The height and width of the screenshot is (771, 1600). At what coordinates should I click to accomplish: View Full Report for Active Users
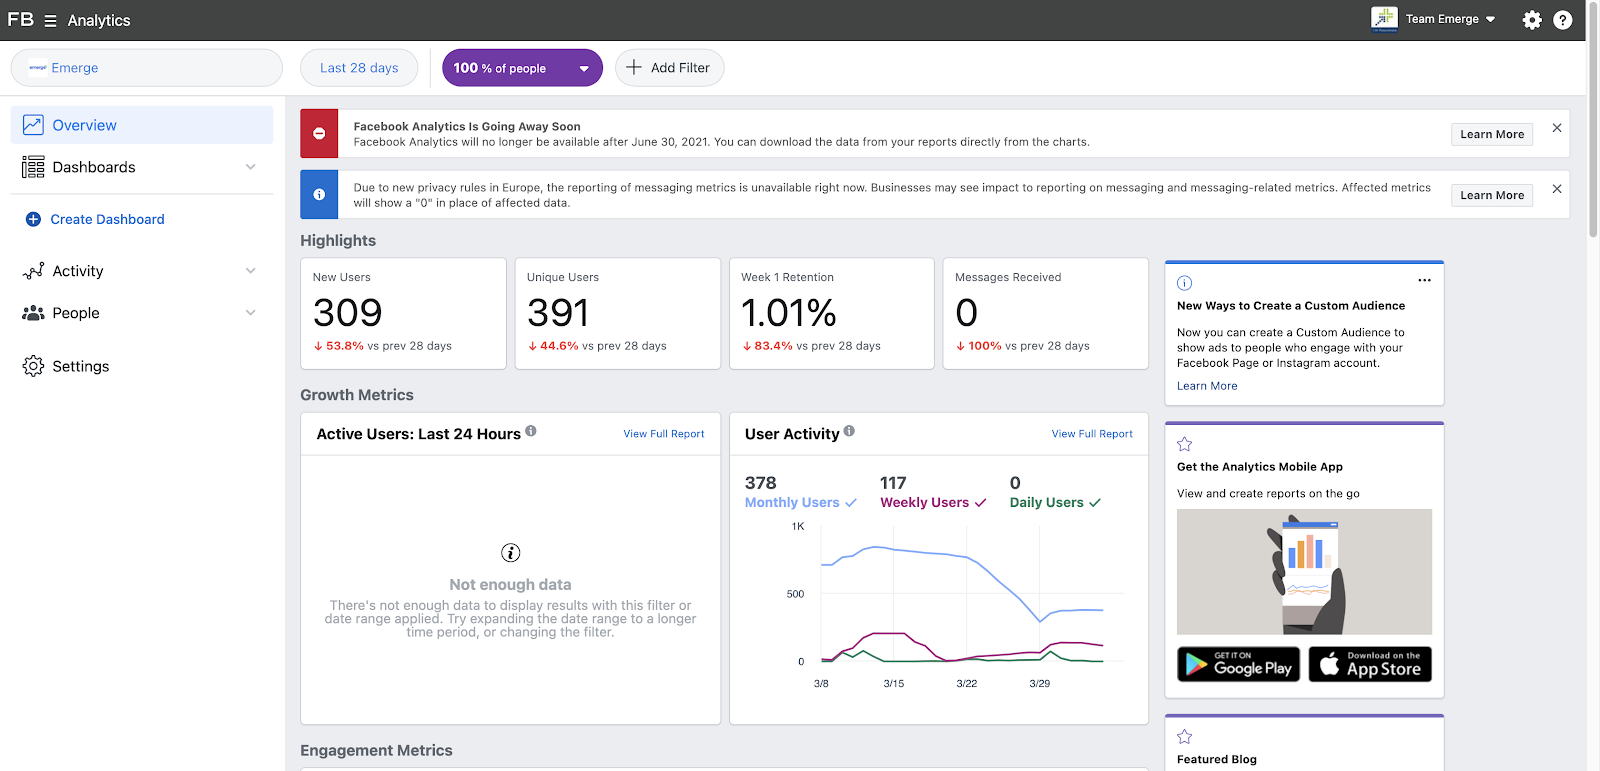click(x=664, y=434)
